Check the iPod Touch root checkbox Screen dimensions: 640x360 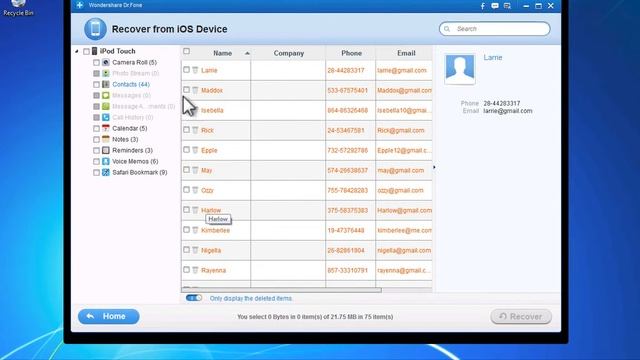tap(86, 51)
